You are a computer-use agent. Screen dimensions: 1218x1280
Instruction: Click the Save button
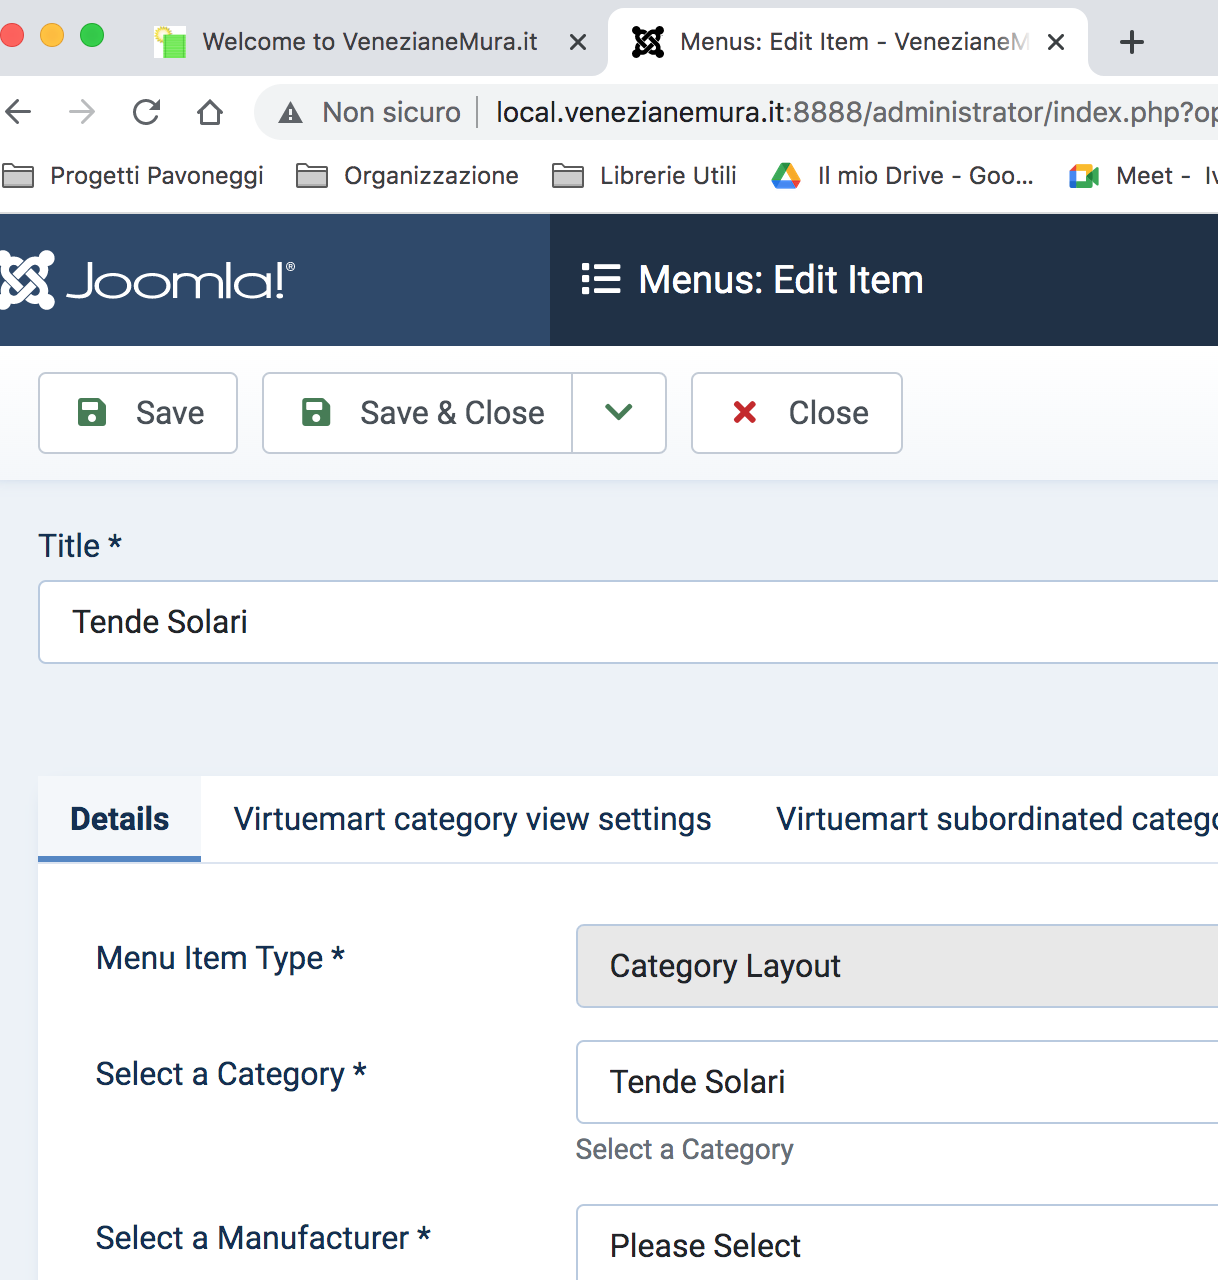coord(138,413)
